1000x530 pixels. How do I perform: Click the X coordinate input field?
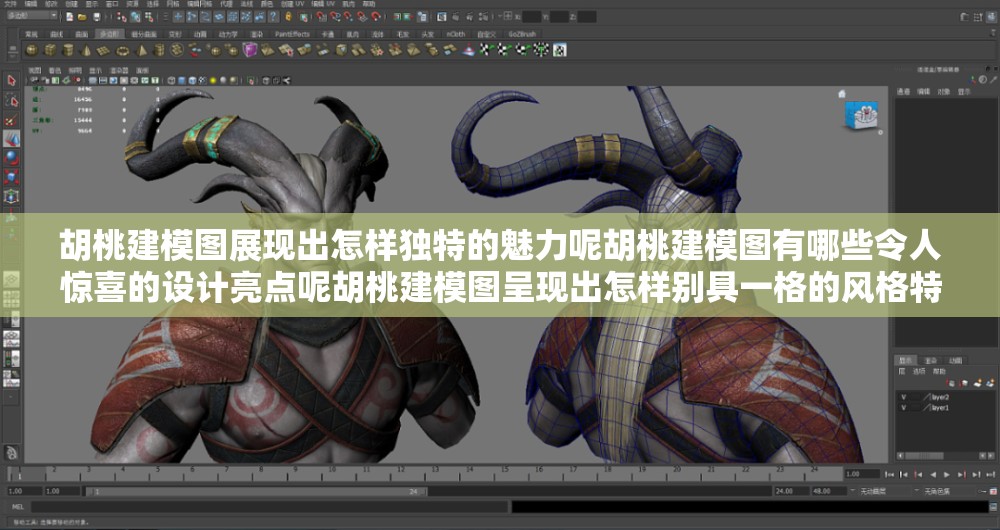pyautogui.click(x=532, y=17)
